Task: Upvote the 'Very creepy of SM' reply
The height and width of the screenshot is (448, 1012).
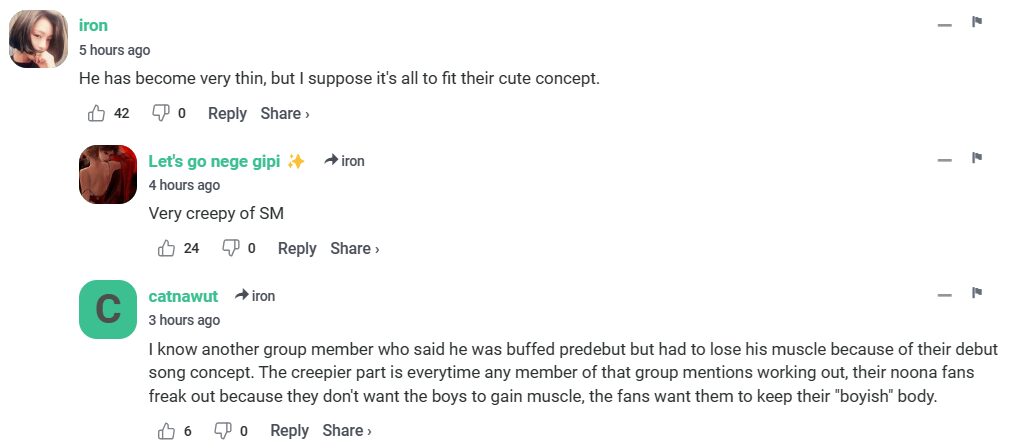Action: coord(167,248)
